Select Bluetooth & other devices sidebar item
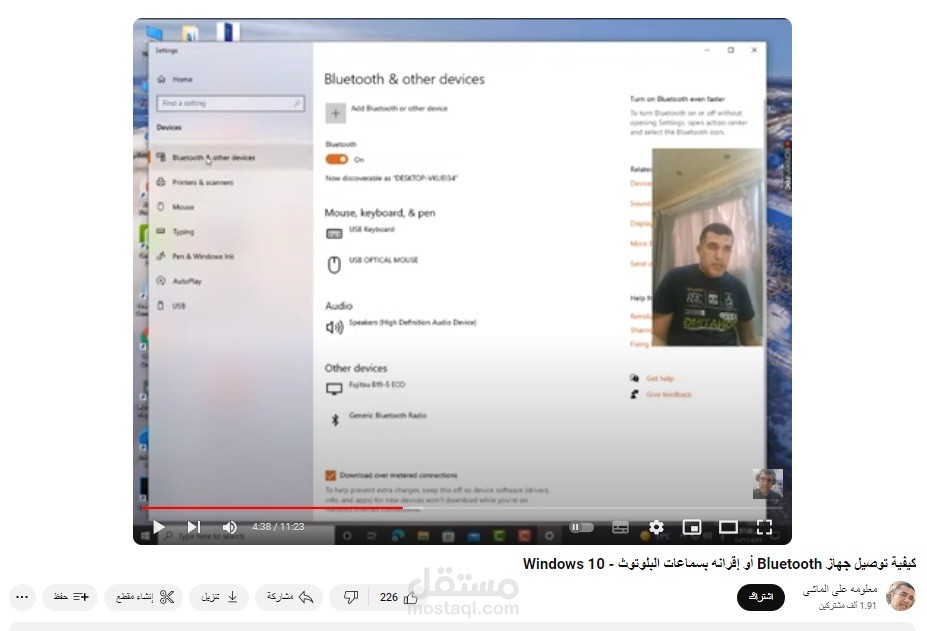 pos(231,158)
